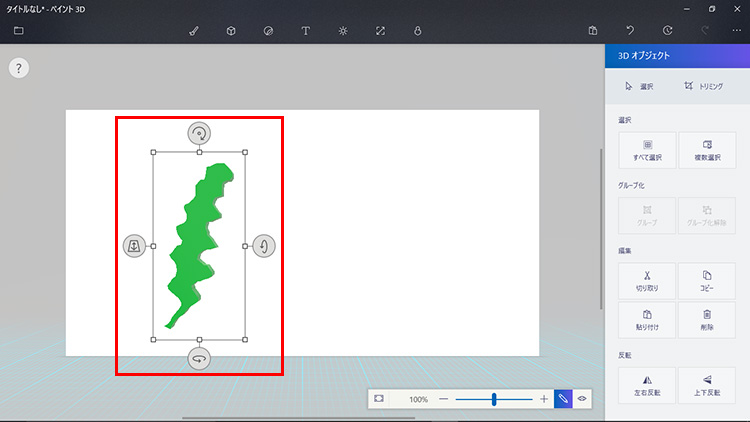Click the zoom in plus button

(x=544, y=398)
